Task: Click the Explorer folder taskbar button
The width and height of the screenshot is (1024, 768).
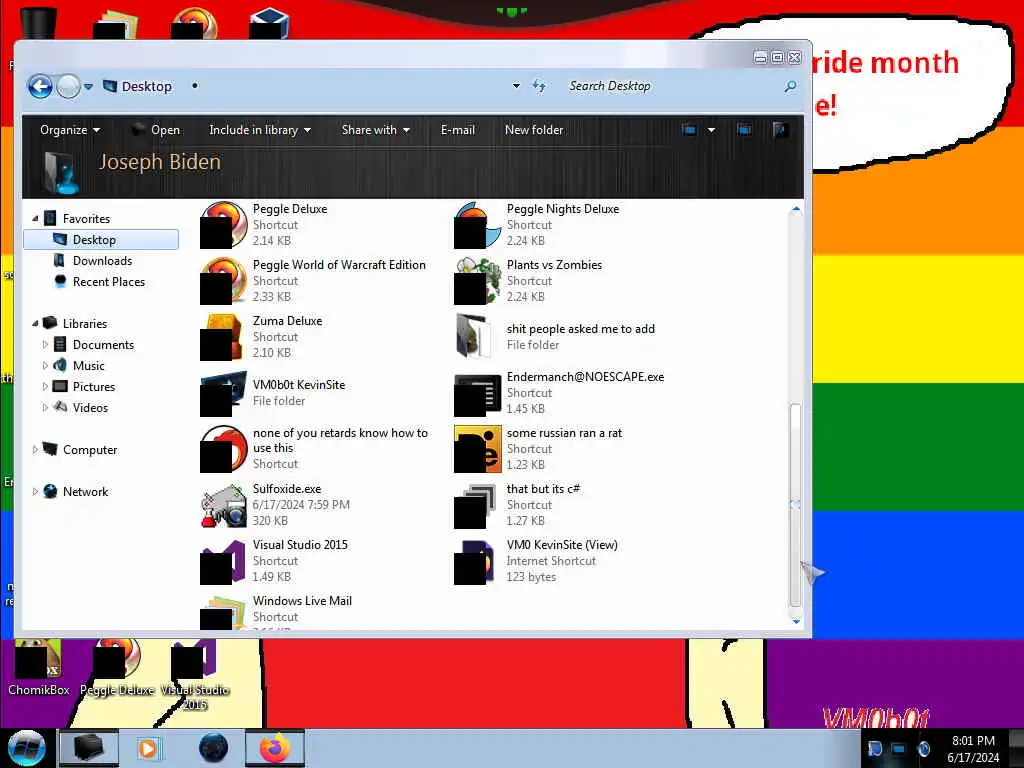Action: click(x=88, y=748)
